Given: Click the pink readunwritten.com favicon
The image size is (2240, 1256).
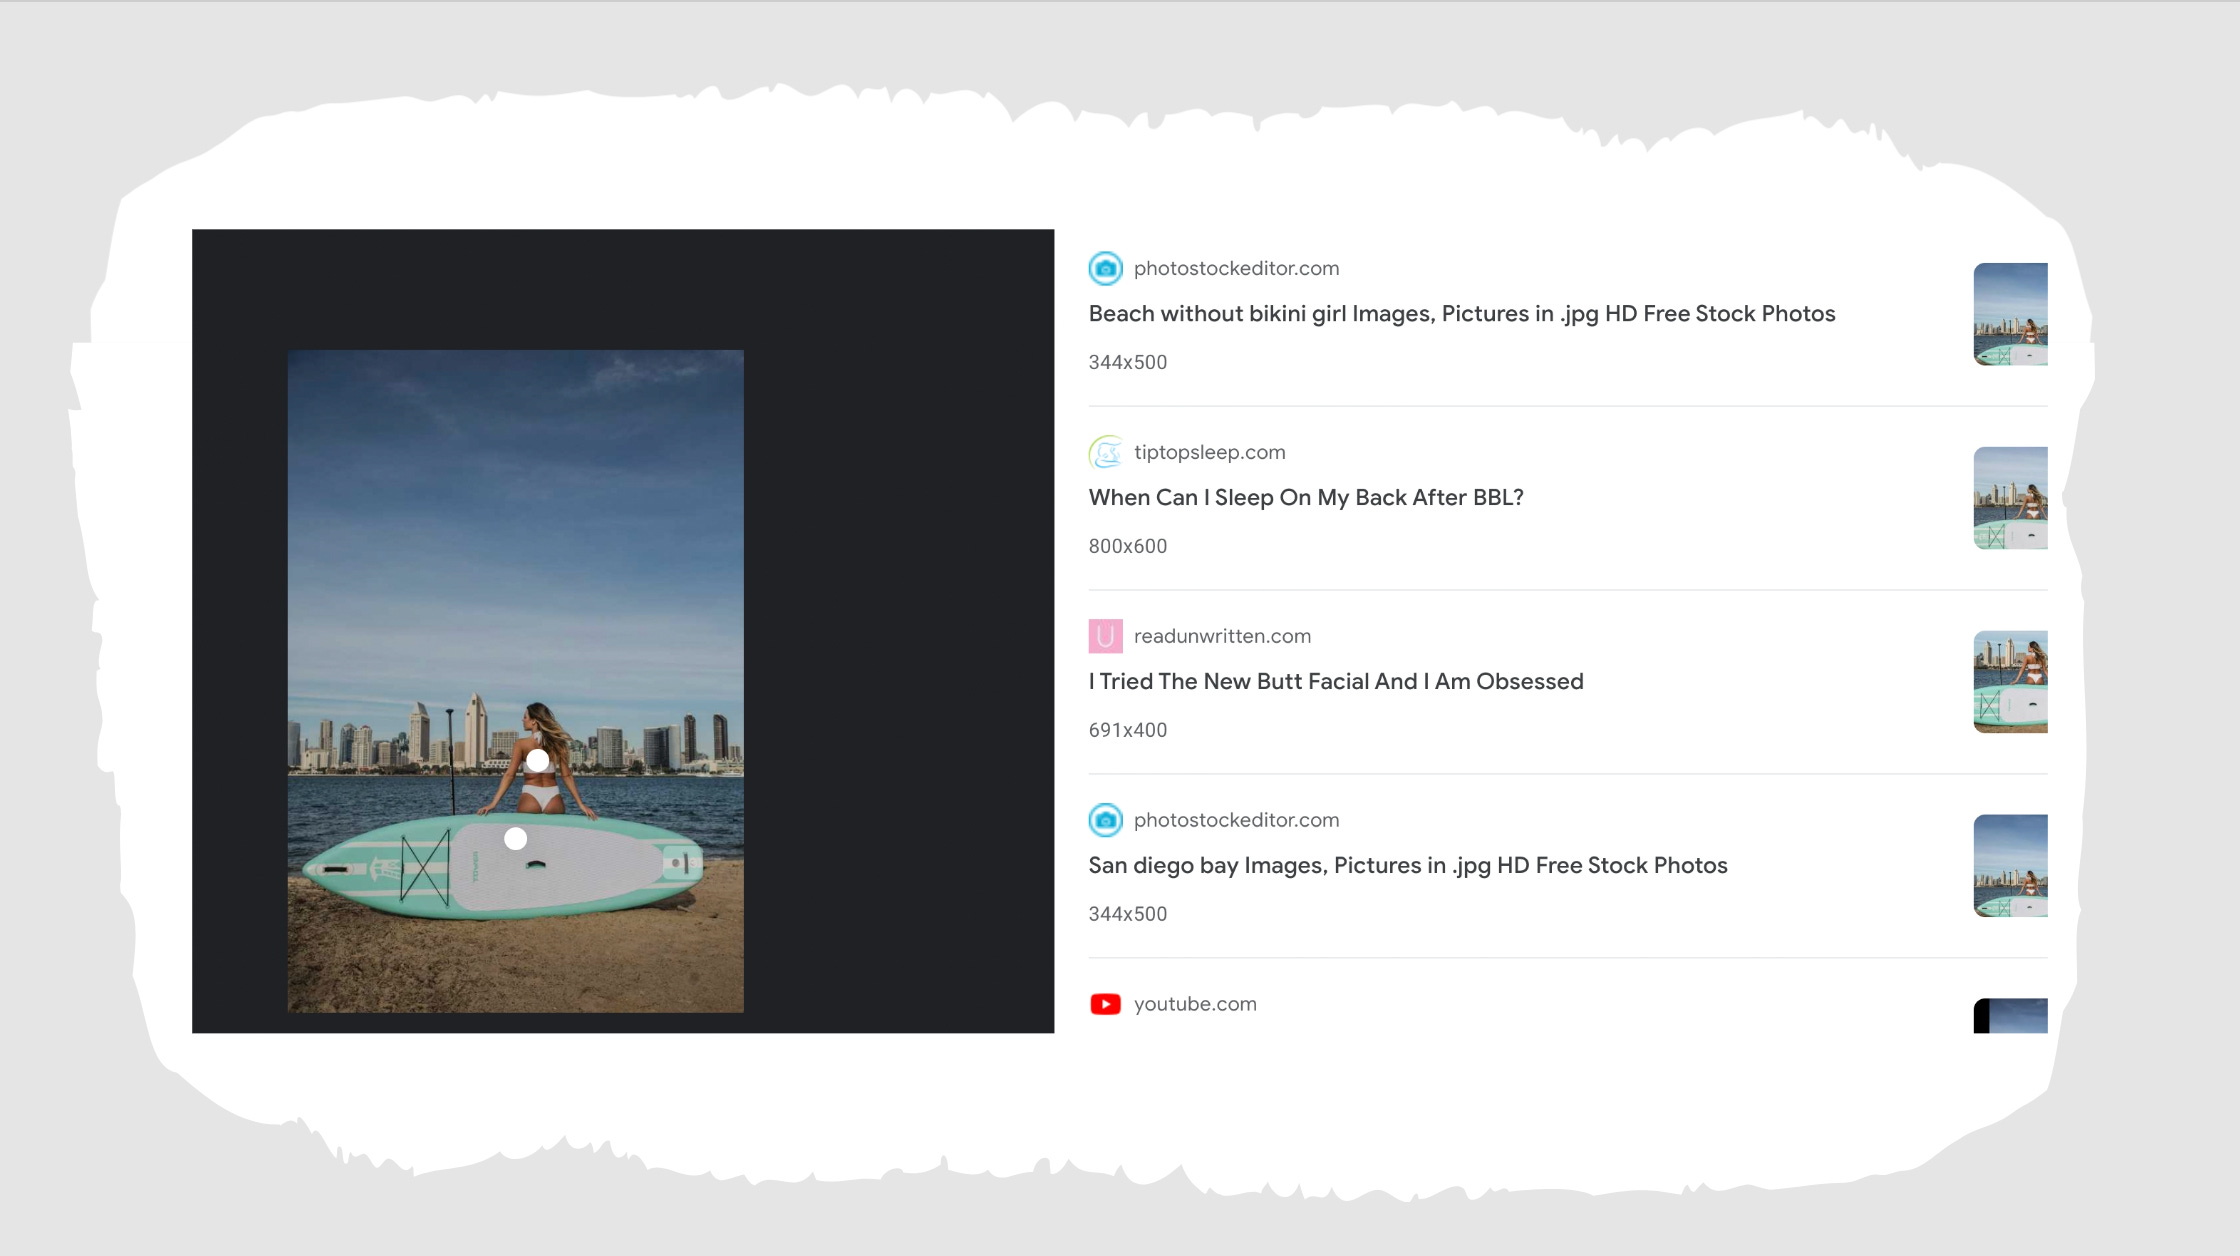Looking at the screenshot, I should [1105, 636].
